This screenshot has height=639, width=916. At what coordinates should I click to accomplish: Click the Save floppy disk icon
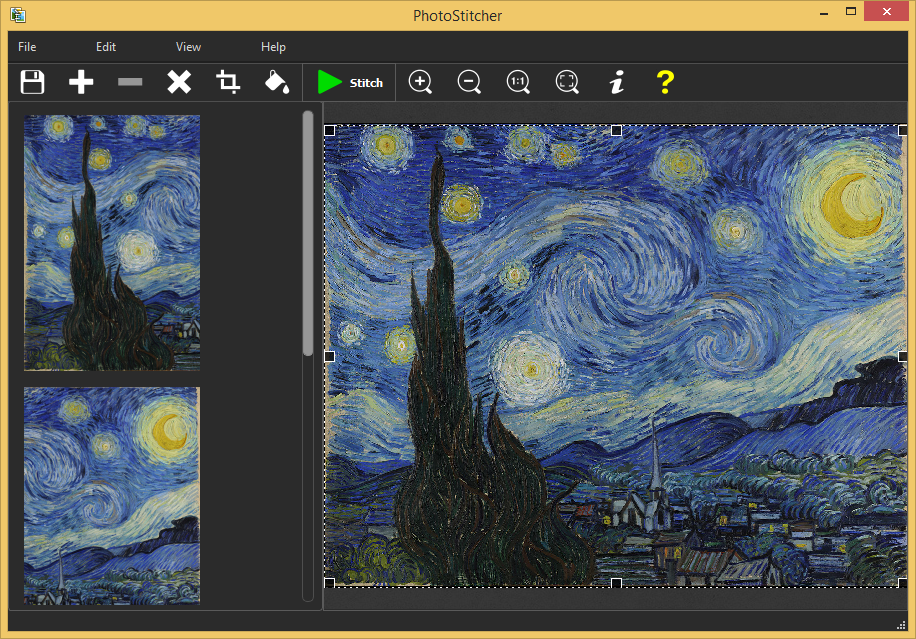(x=32, y=82)
